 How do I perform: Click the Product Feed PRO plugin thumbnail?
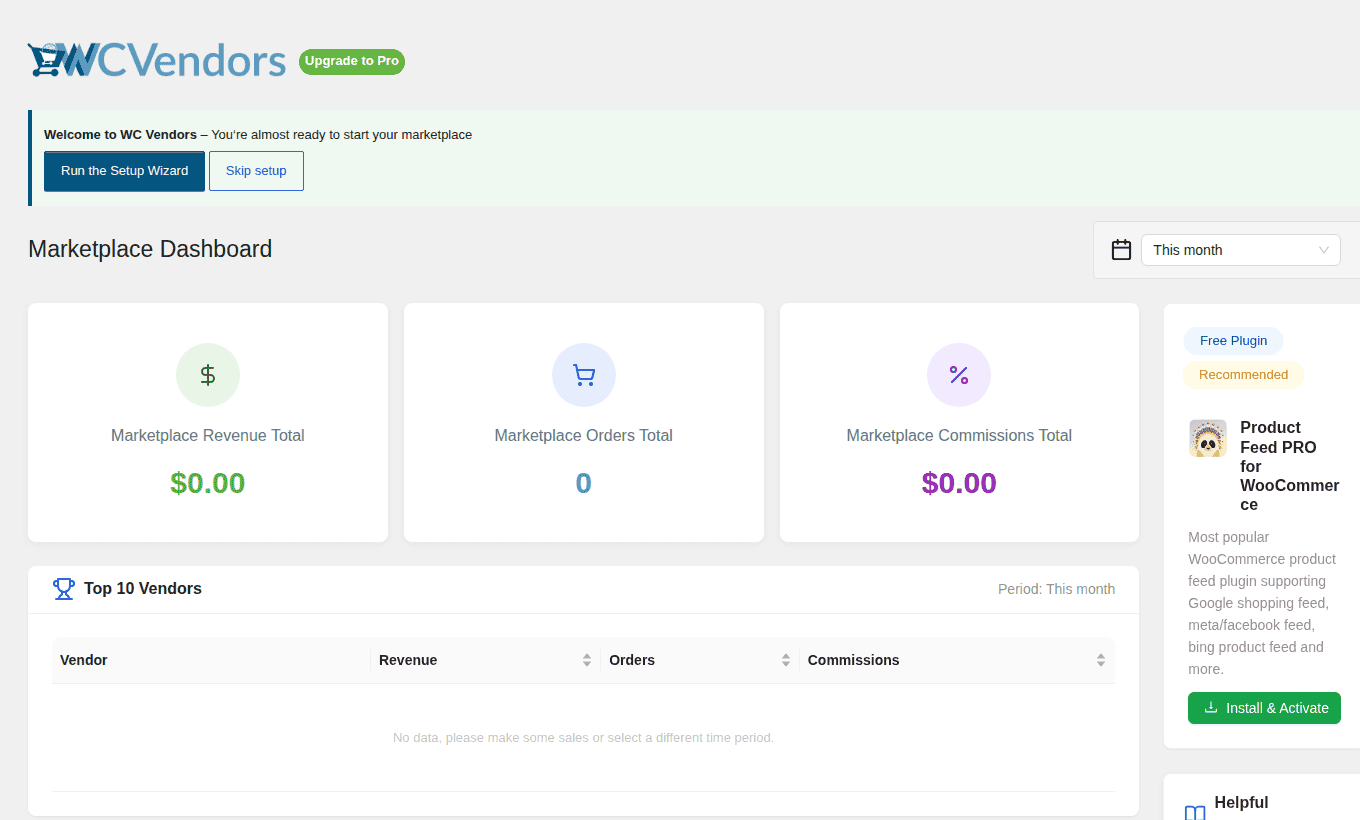click(1208, 438)
